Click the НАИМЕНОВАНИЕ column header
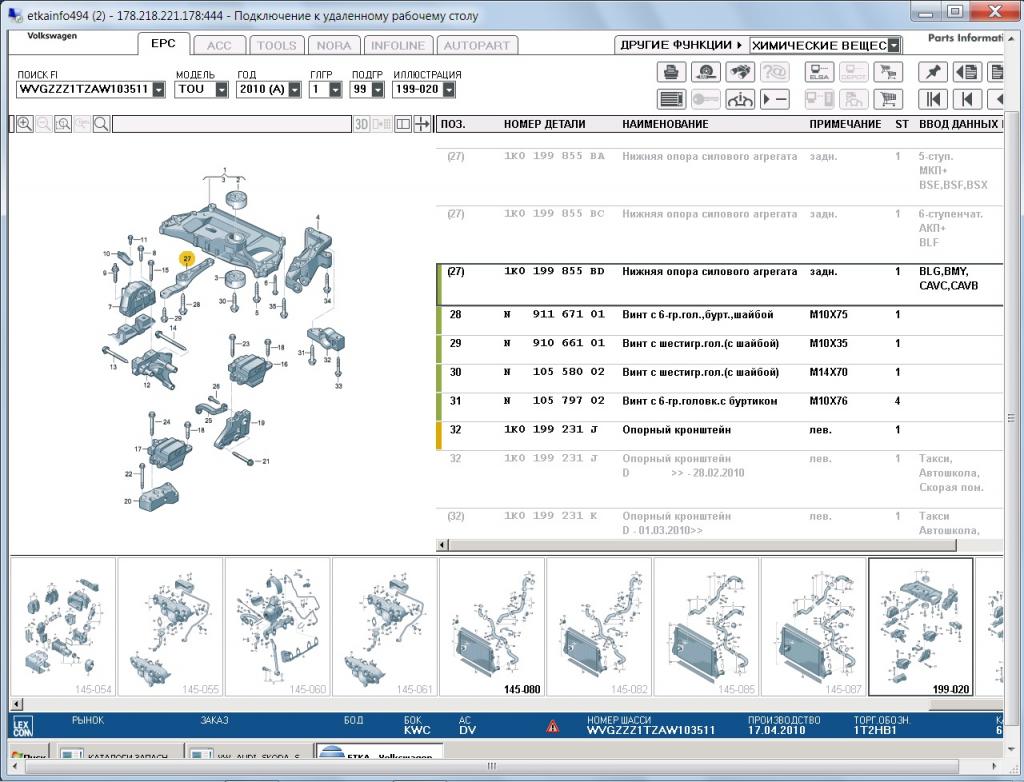Image resolution: width=1024 pixels, height=782 pixels. (665, 124)
